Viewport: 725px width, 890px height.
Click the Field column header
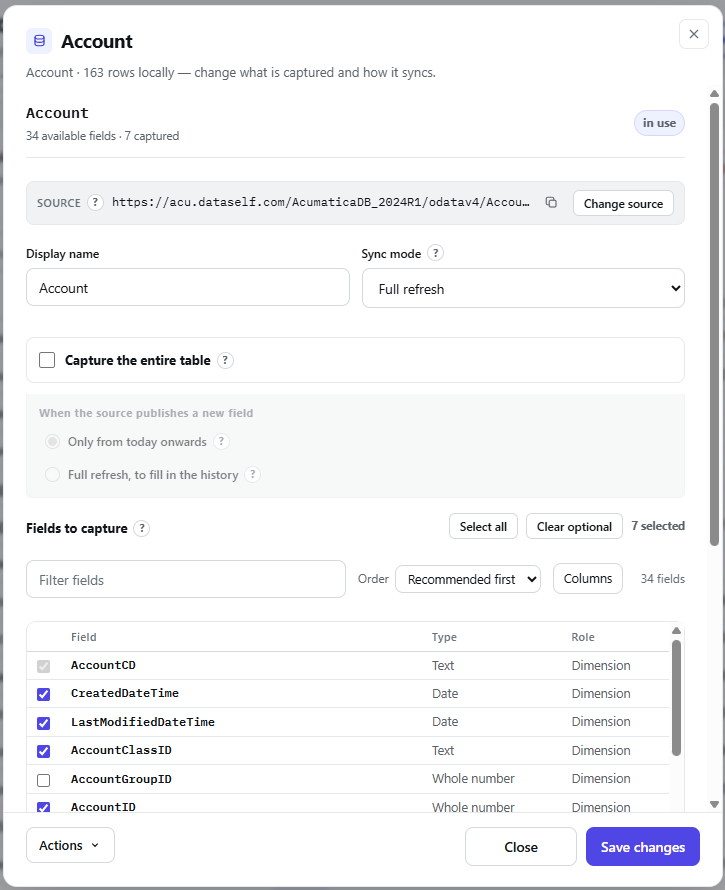point(83,637)
